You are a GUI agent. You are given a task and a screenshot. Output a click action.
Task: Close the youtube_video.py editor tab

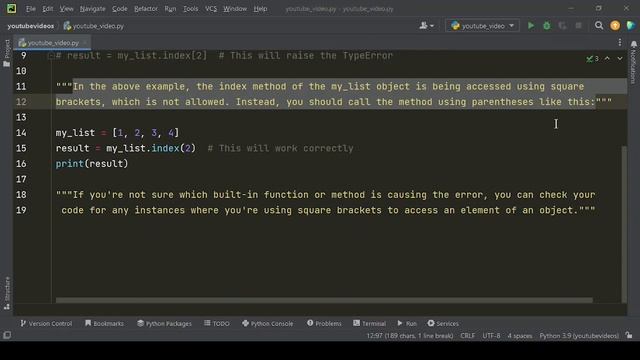(x=84, y=42)
